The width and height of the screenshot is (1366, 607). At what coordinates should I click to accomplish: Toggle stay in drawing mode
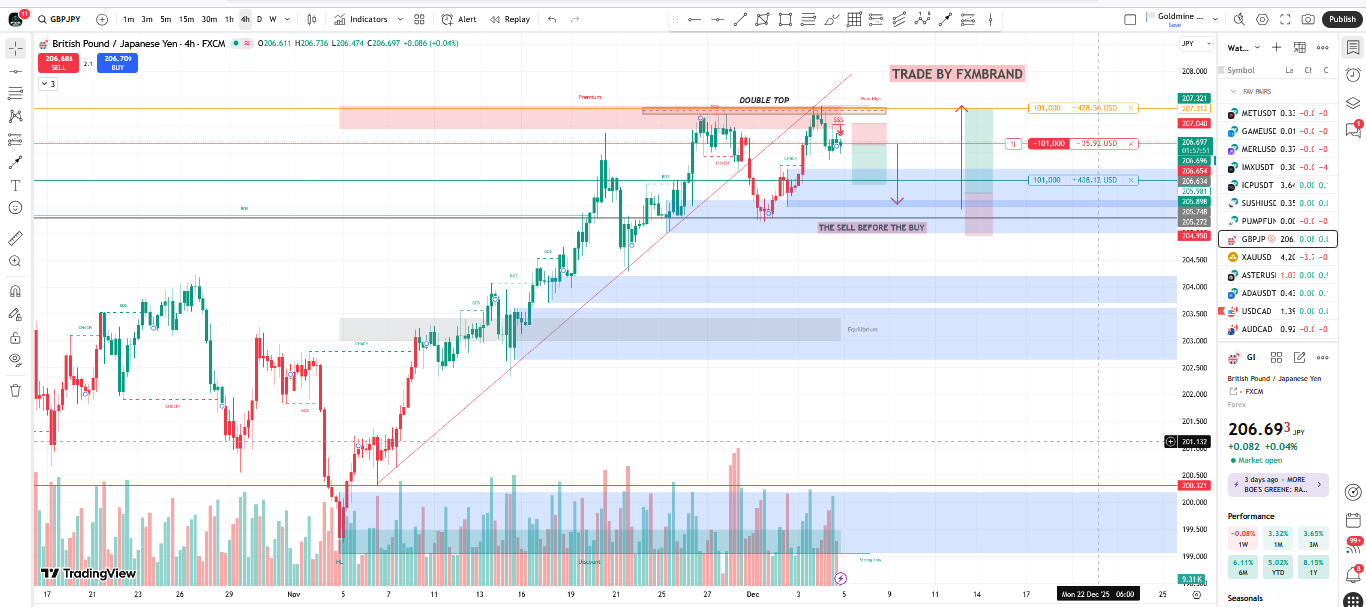tap(15, 315)
